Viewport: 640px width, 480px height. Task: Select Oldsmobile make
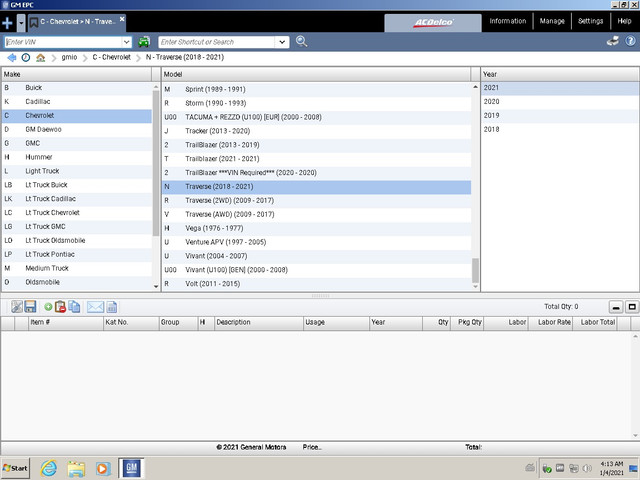[x=77, y=282]
